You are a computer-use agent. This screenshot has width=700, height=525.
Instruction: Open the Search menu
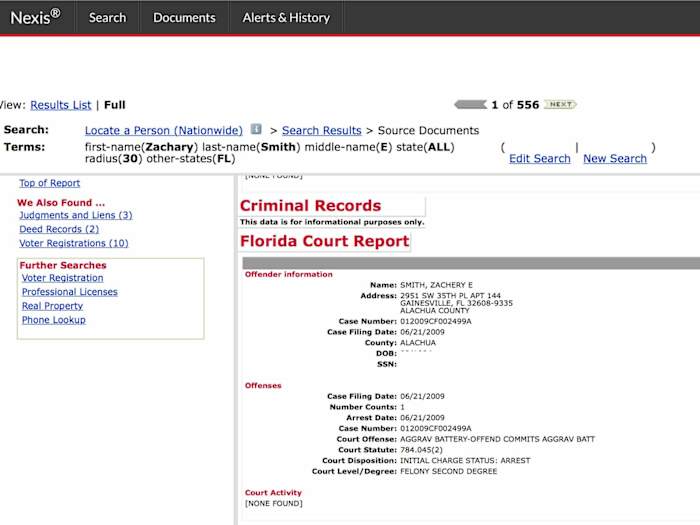tap(107, 17)
